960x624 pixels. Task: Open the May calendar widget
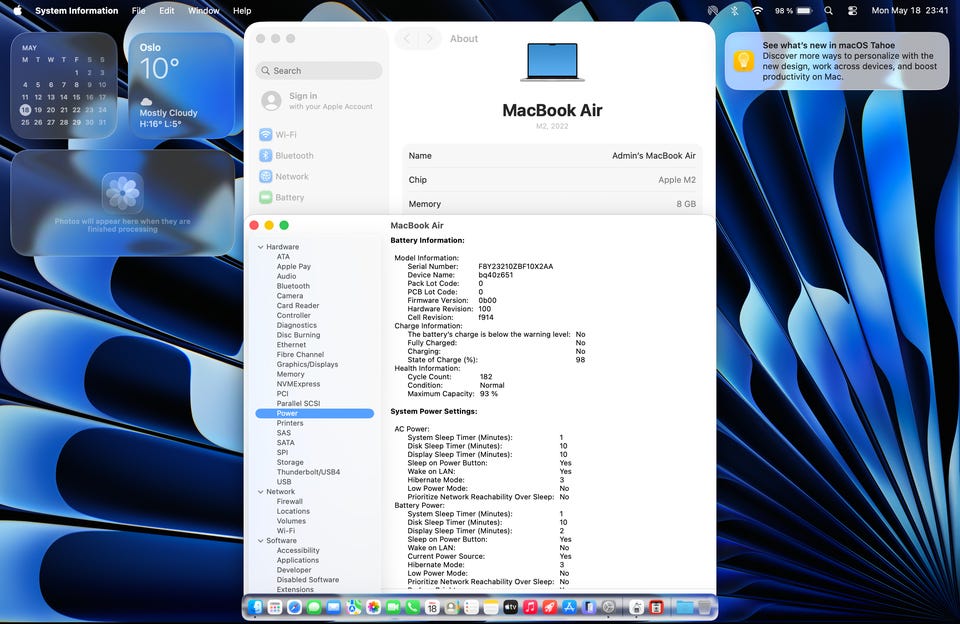point(64,85)
